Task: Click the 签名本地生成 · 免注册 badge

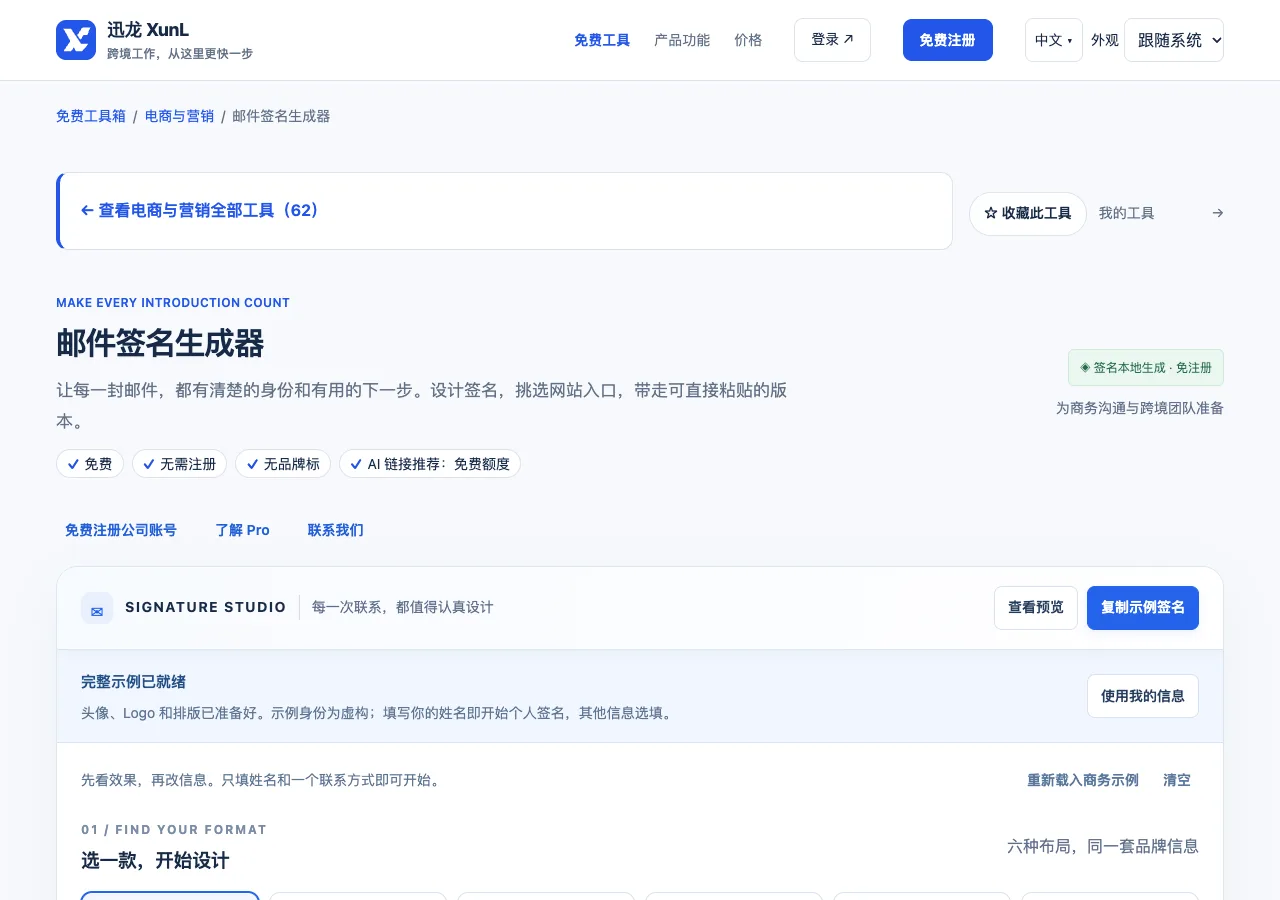Action: pos(1146,368)
